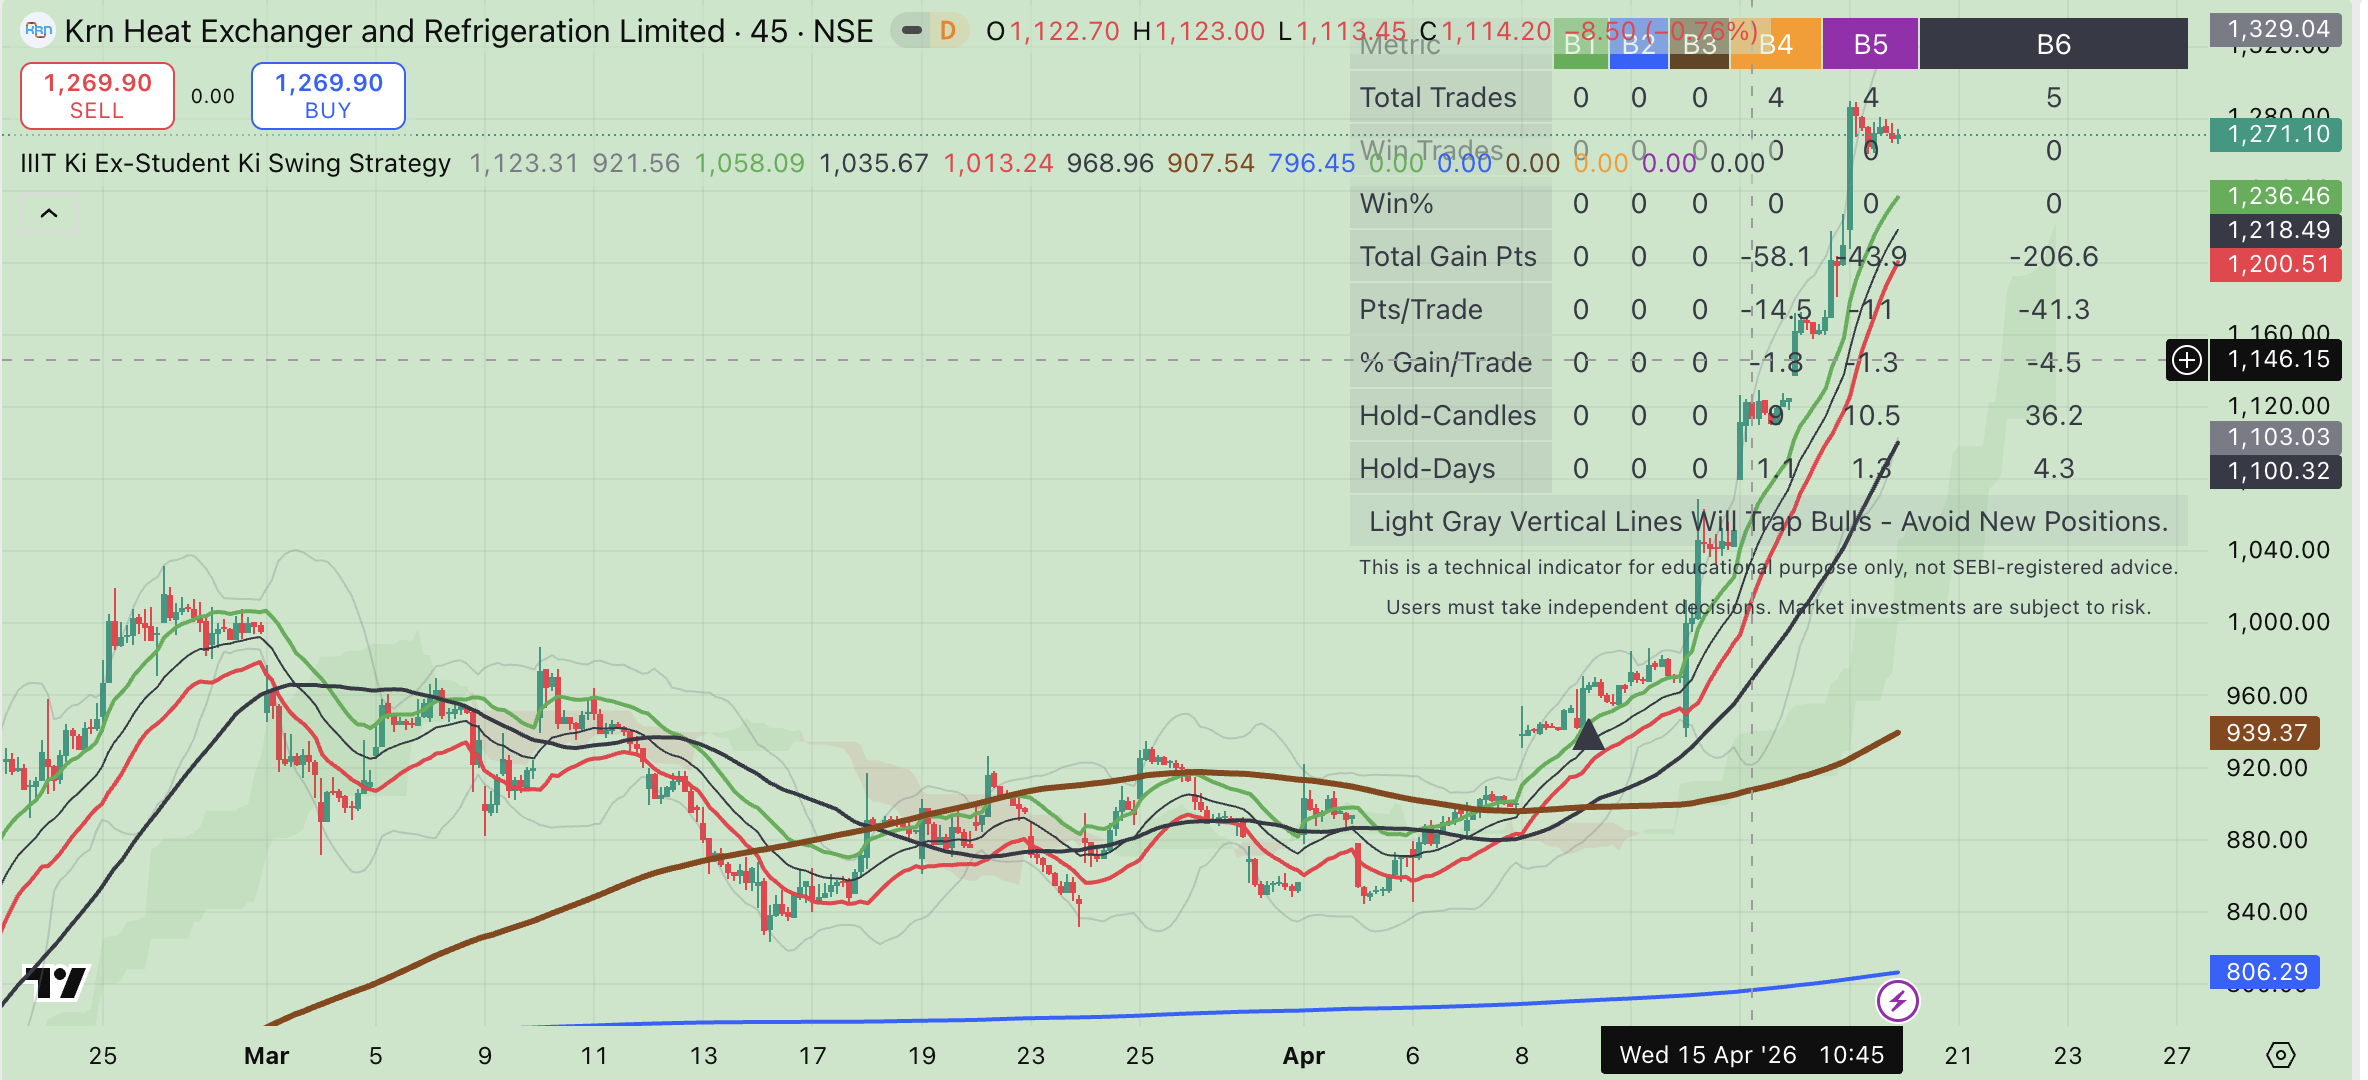The height and width of the screenshot is (1080, 2368).
Task: Click the Total Gain Pts row label
Action: pyautogui.click(x=1447, y=256)
